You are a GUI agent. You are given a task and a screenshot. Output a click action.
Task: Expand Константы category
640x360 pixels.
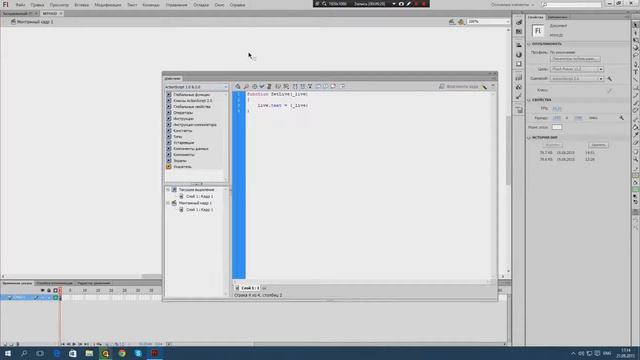[169, 131]
